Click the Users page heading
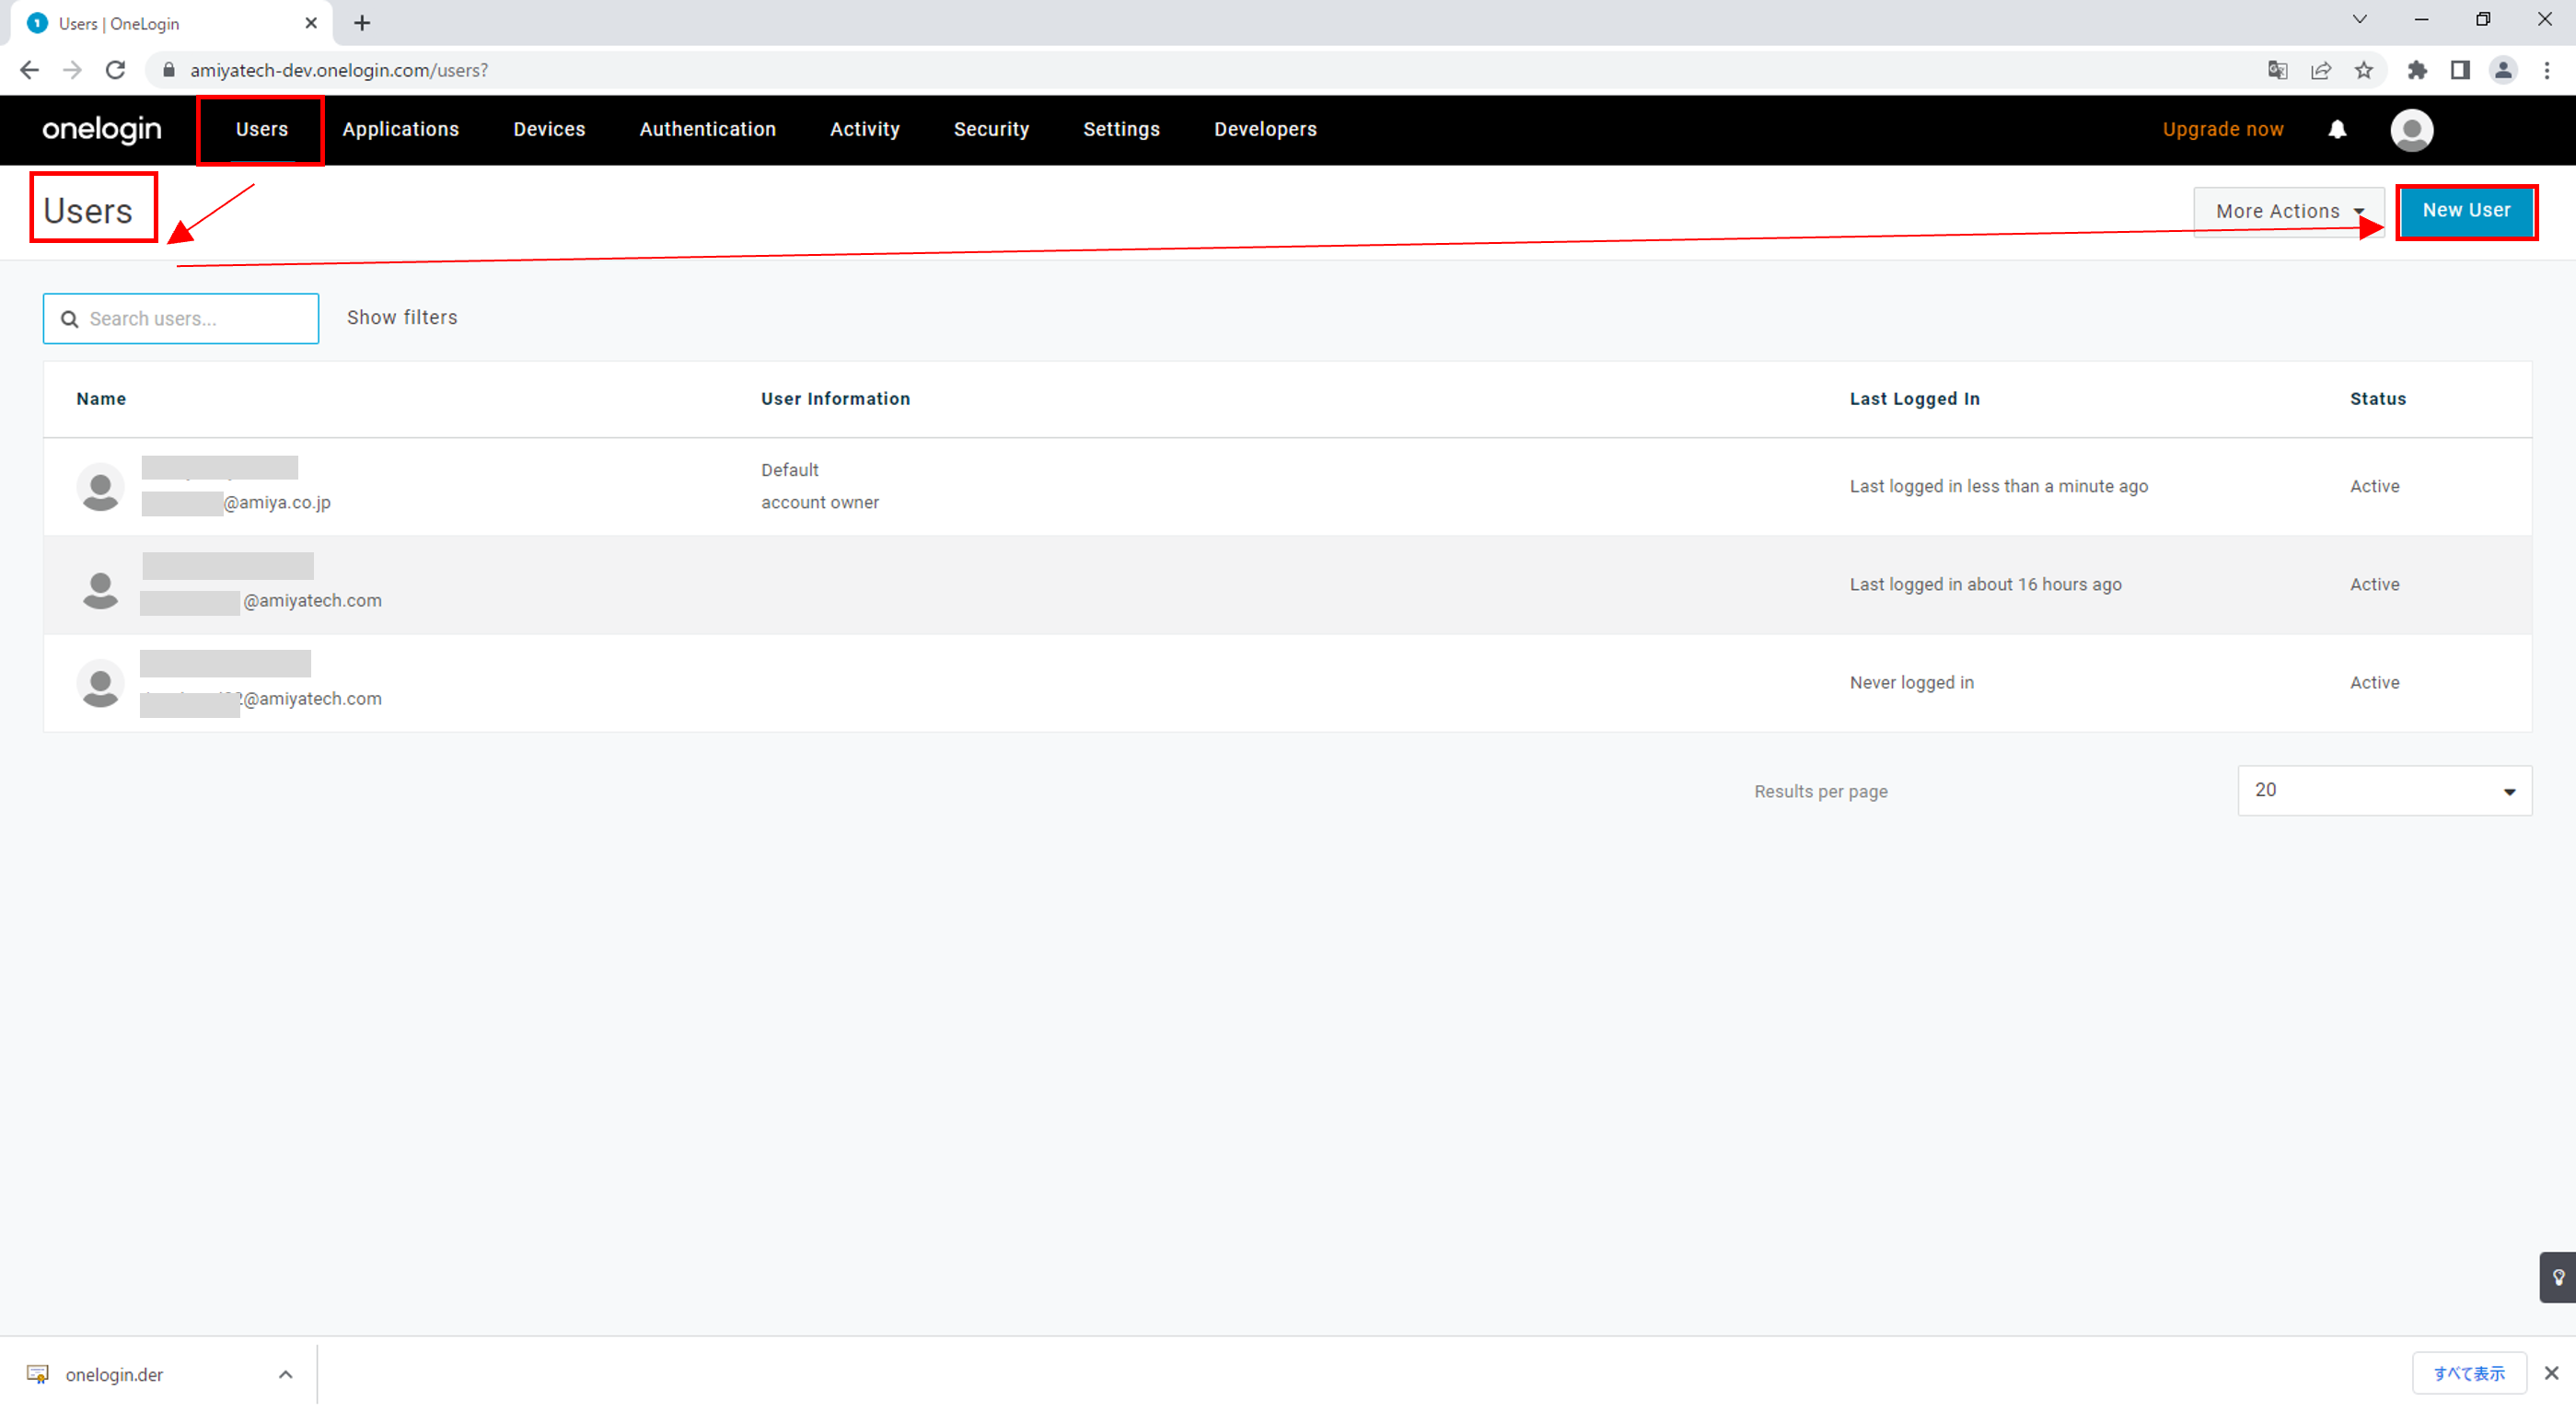The image size is (2576, 1412). (x=88, y=211)
